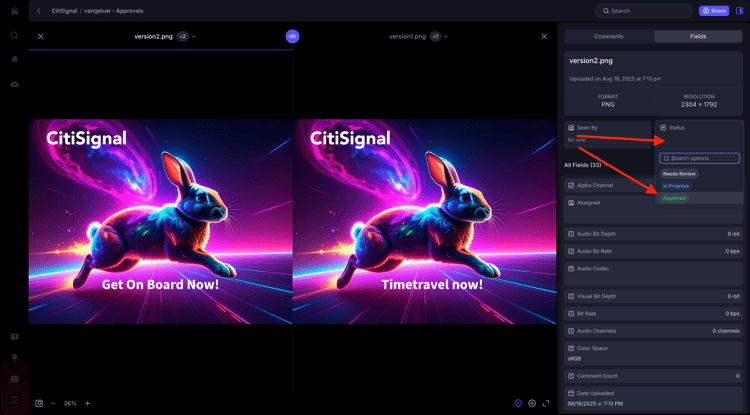Zoom out with the minus button
This screenshot has width=750, height=415.
(x=53, y=404)
